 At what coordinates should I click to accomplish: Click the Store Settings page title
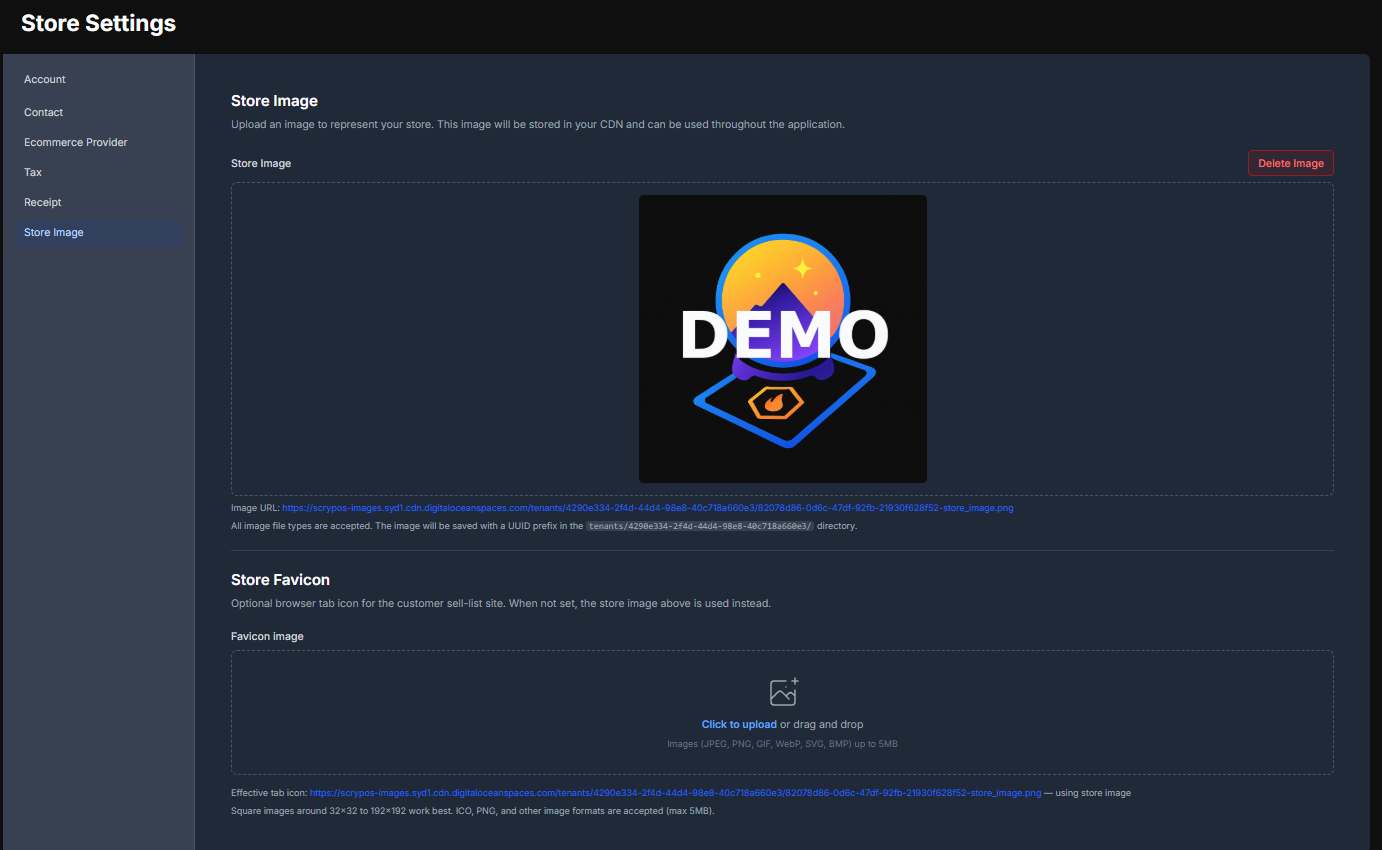98,23
